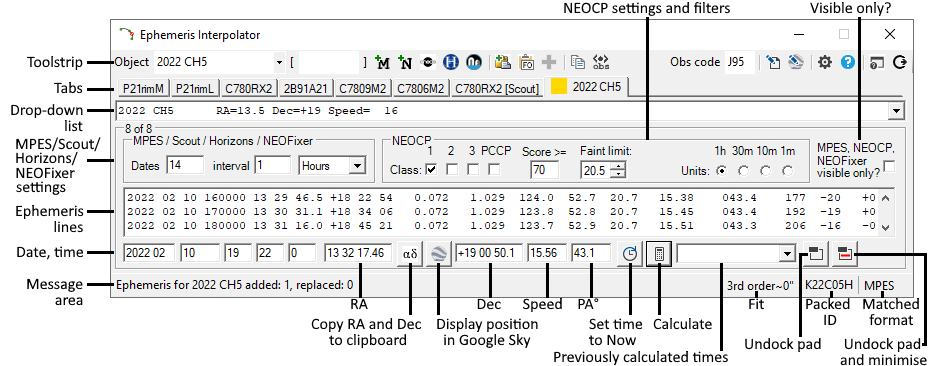Switch to the P21rimL tab
This screenshot has height=366, width=929.
point(195,89)
